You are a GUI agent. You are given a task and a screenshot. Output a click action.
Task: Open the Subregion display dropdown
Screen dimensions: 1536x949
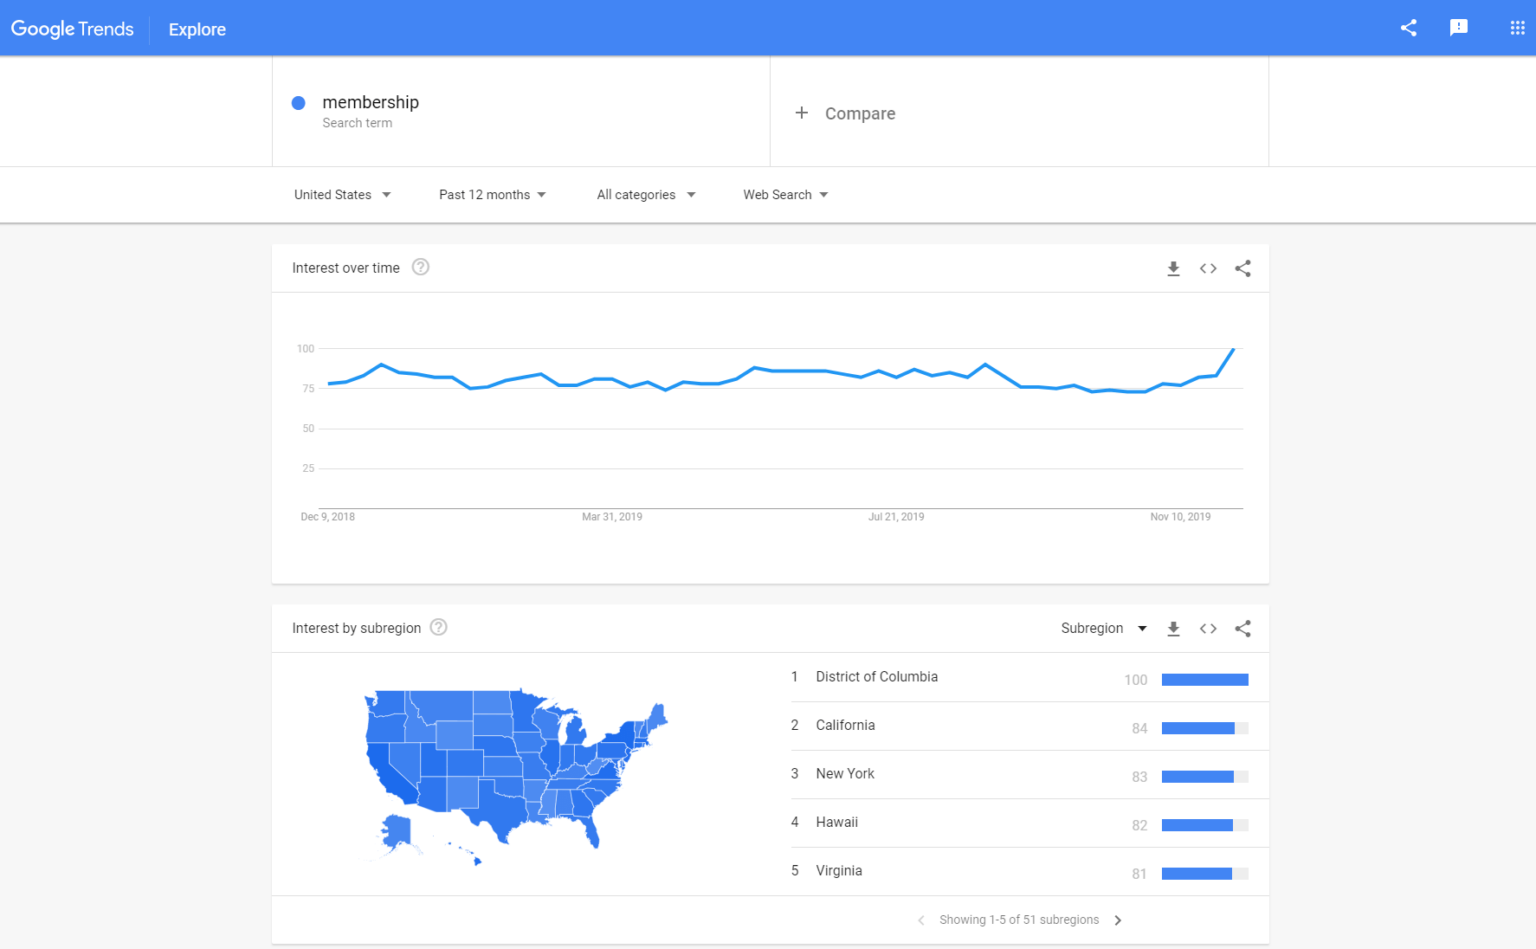click(1103, 628)
